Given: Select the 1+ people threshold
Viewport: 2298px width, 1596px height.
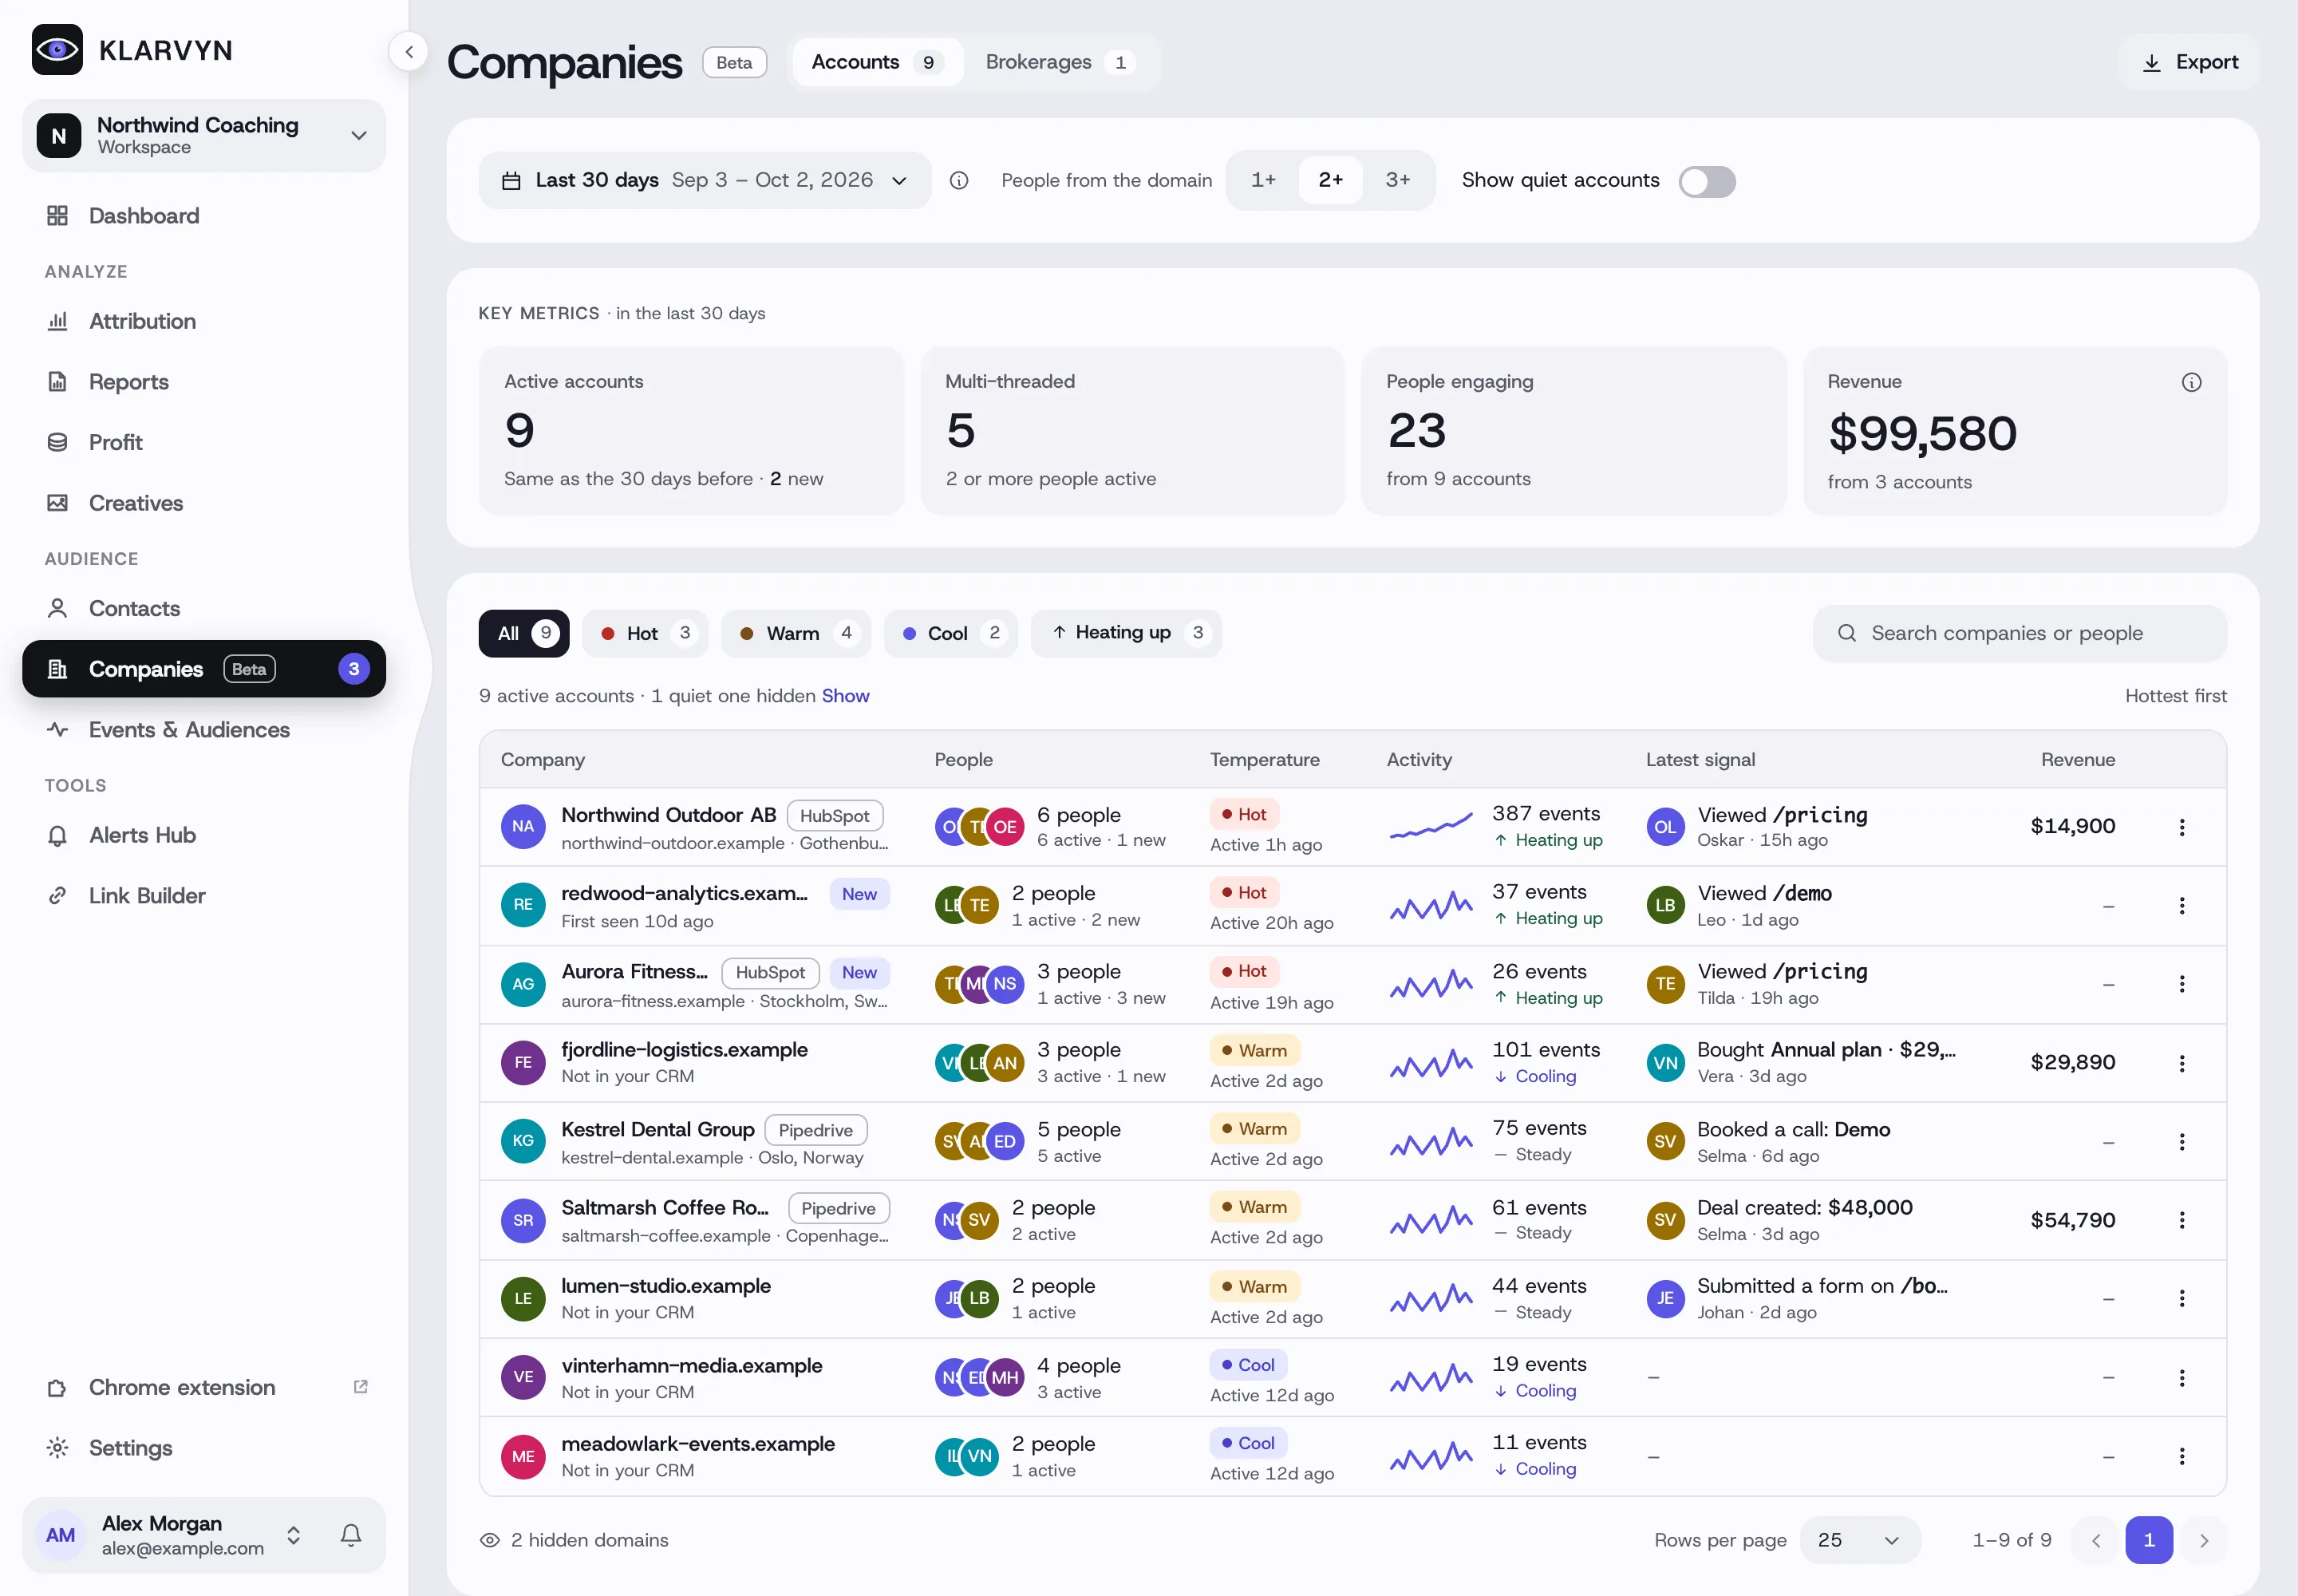Looking at the screenshot, I should (1263, 180).
